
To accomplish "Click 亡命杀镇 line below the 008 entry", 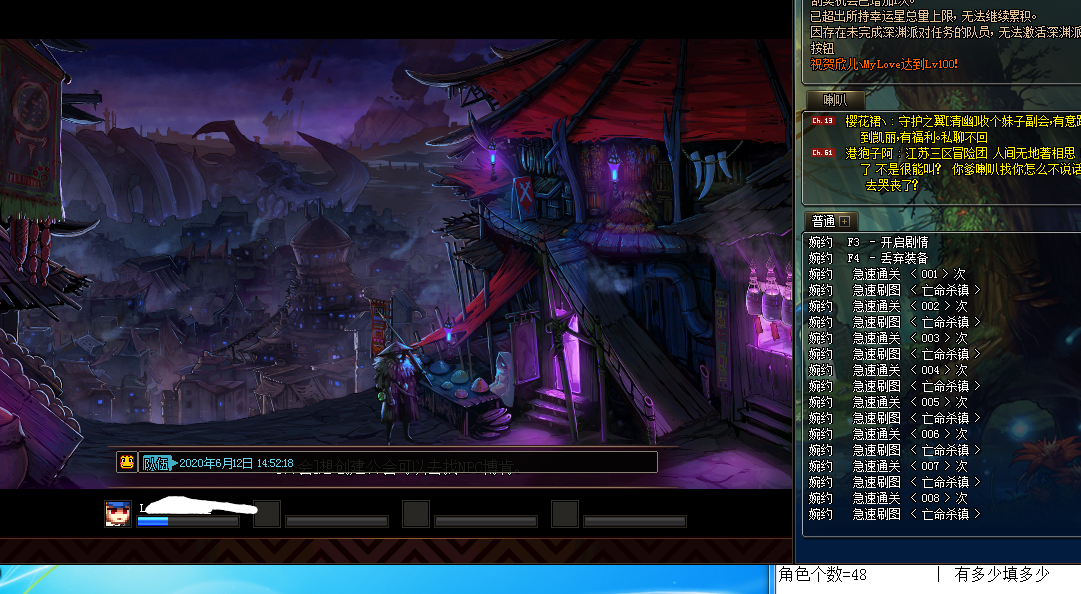I will point(894,514).
